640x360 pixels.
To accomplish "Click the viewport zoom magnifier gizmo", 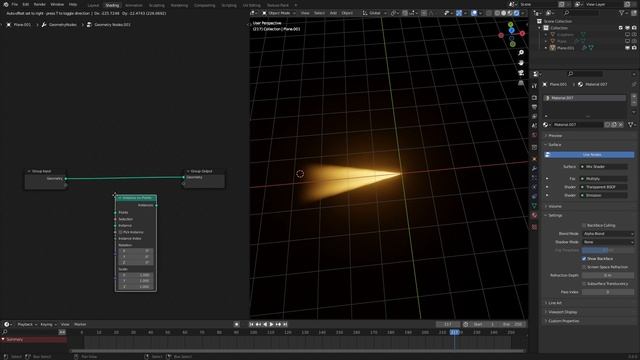I will click(x=521, y=53).
